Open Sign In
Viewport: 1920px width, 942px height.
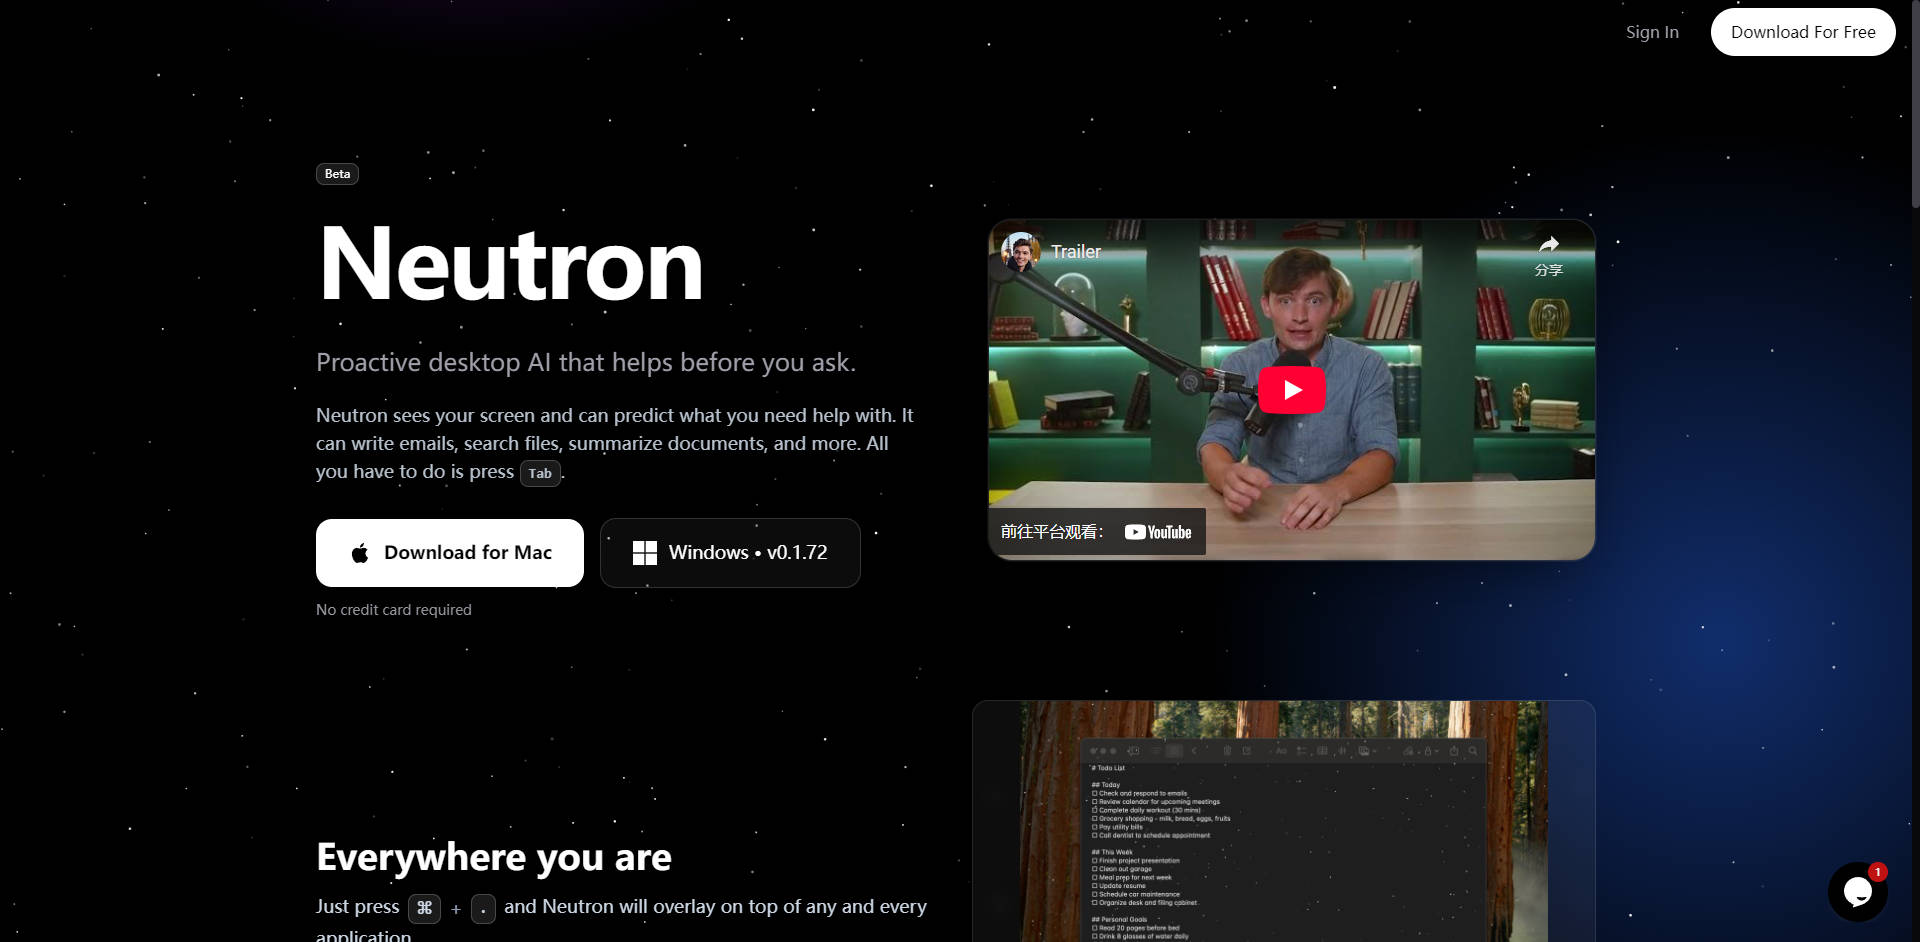(1651, 31)
